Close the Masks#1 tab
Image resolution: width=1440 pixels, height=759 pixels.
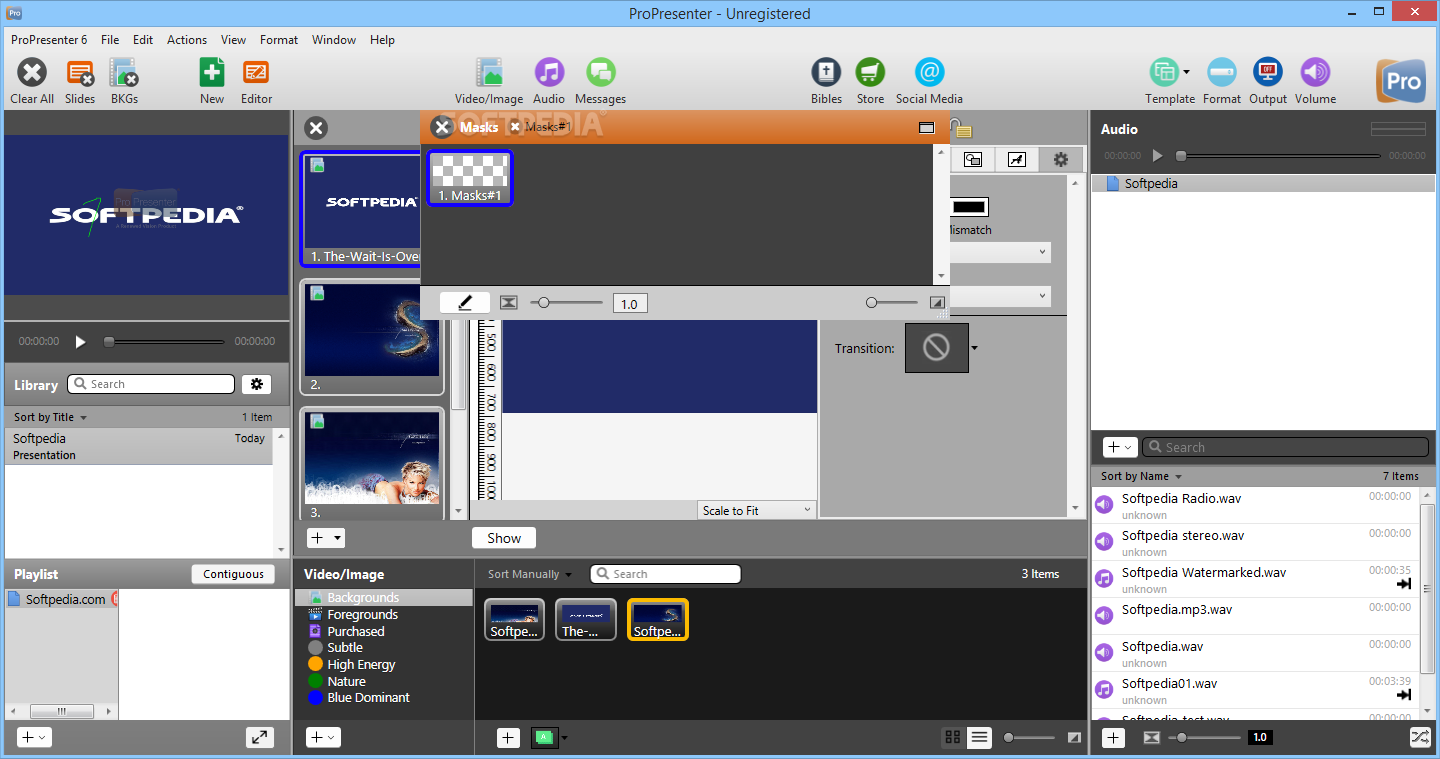click(x=515, y=127)
